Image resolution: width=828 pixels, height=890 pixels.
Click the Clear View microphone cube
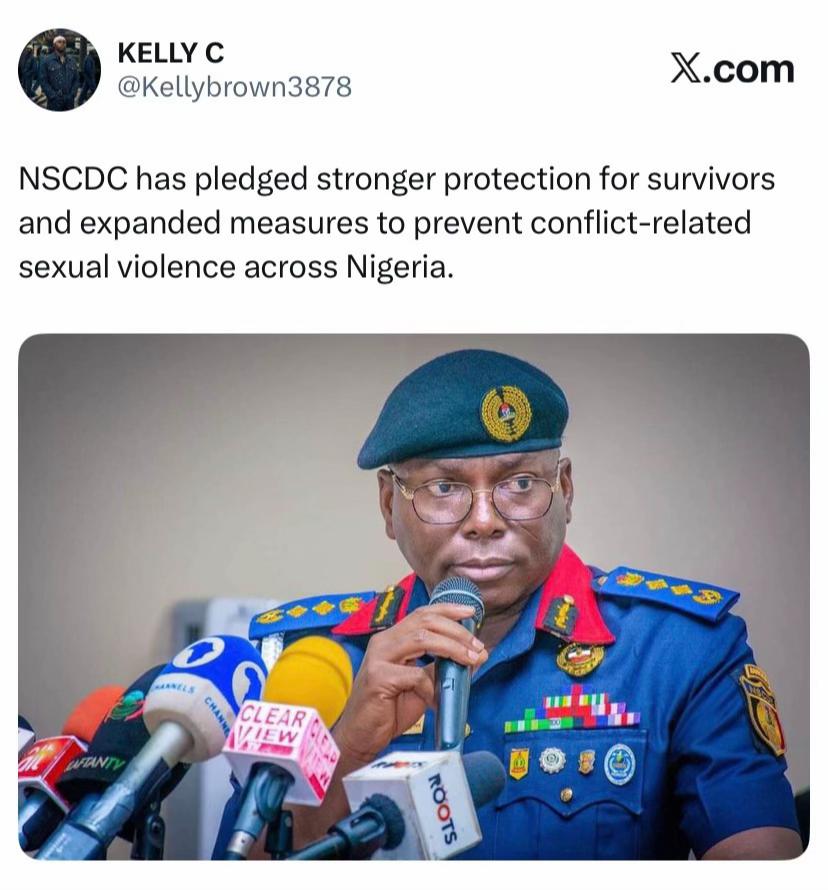pos(281,748)
